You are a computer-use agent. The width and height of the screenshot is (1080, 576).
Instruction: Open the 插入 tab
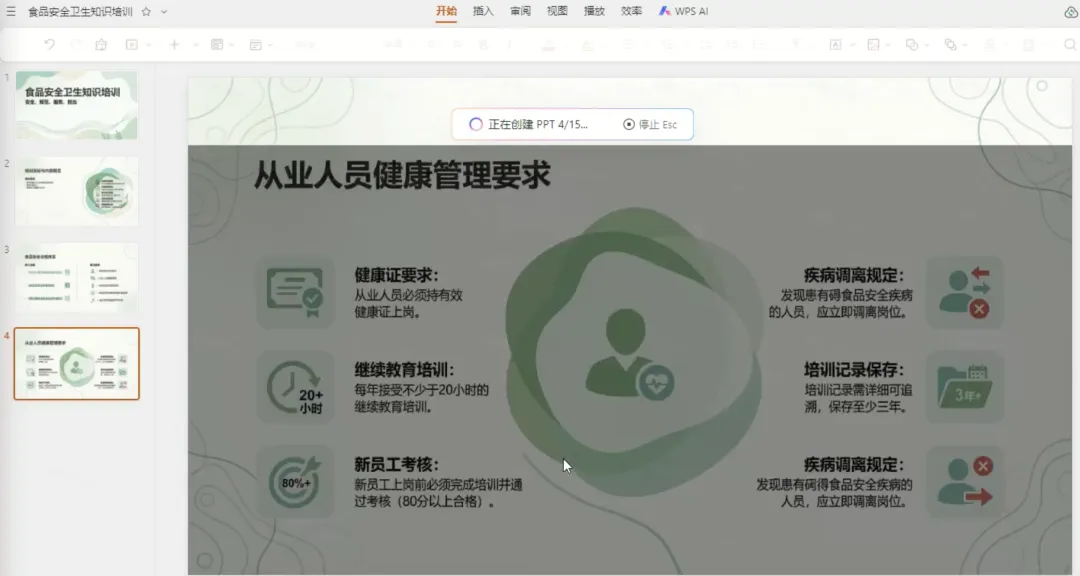(484, 11)
